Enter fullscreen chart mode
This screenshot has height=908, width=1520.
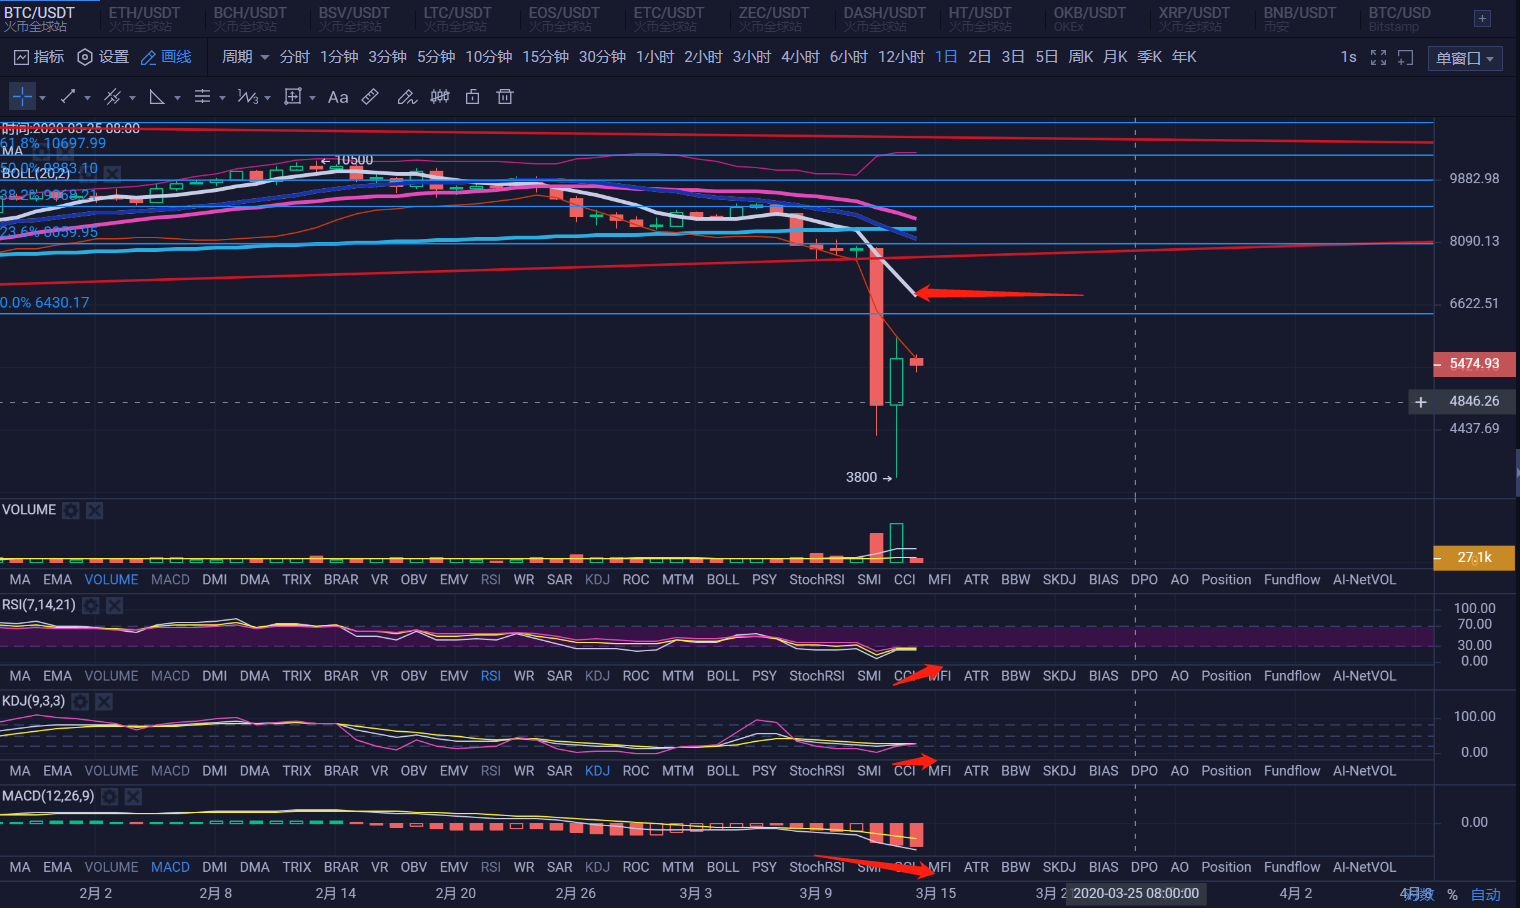[x=1378, y=58]
